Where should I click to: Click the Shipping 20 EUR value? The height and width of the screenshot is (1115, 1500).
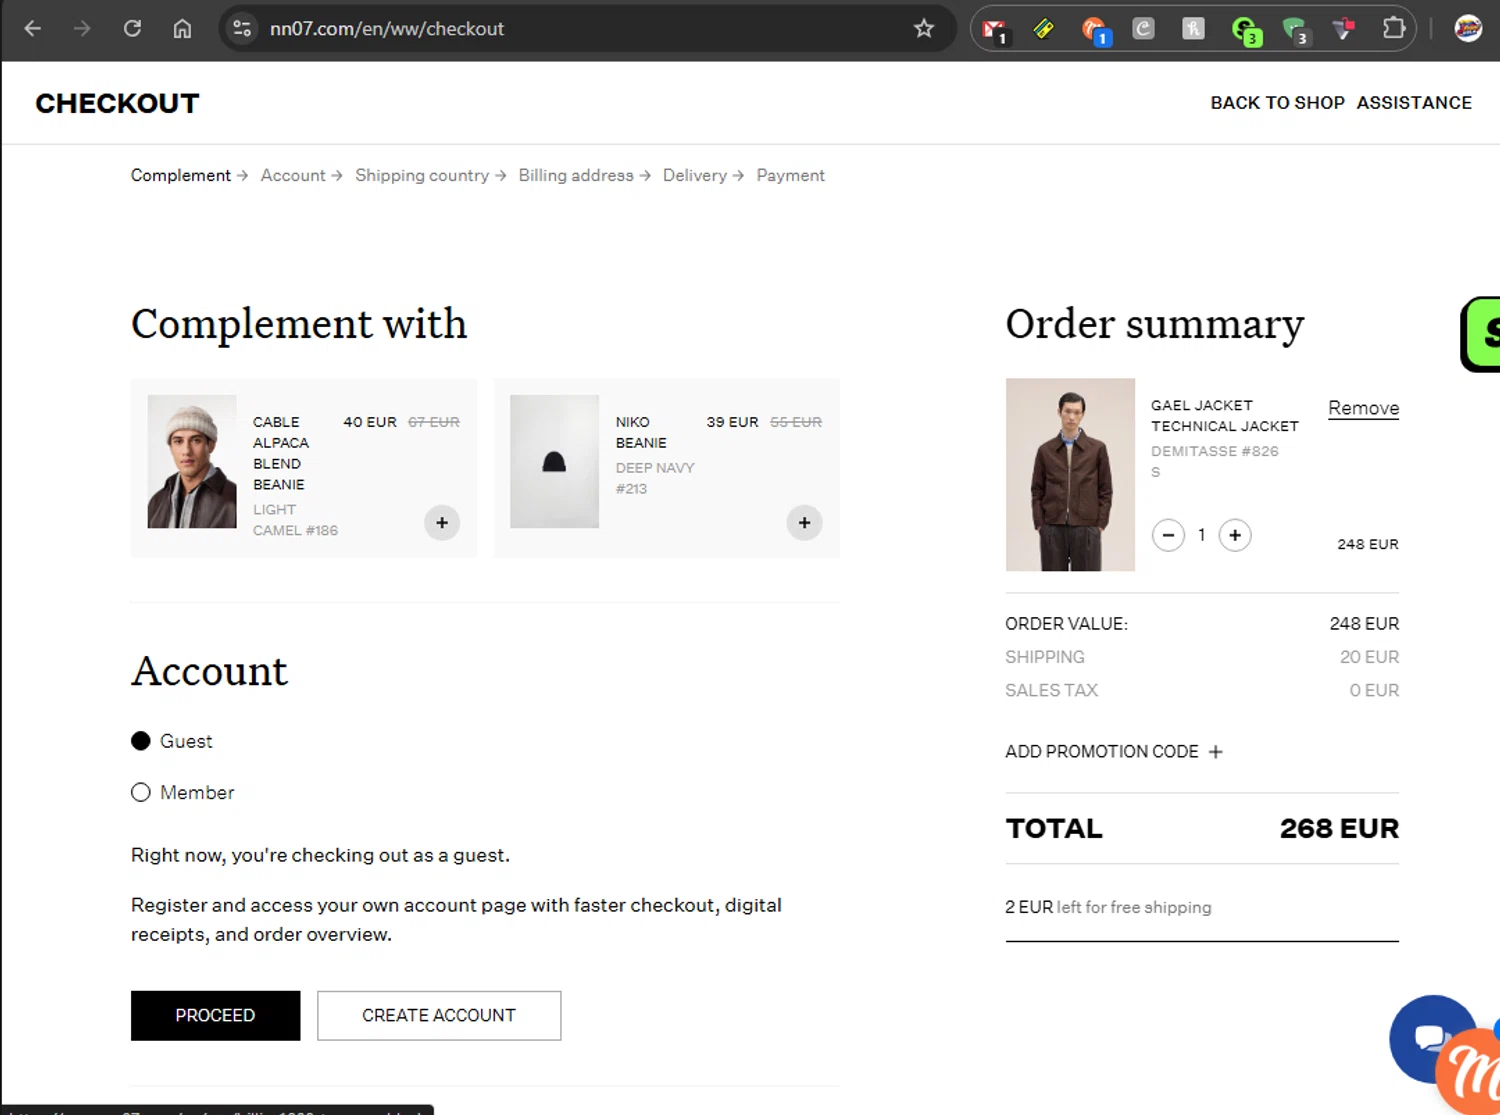point(1369,657)
